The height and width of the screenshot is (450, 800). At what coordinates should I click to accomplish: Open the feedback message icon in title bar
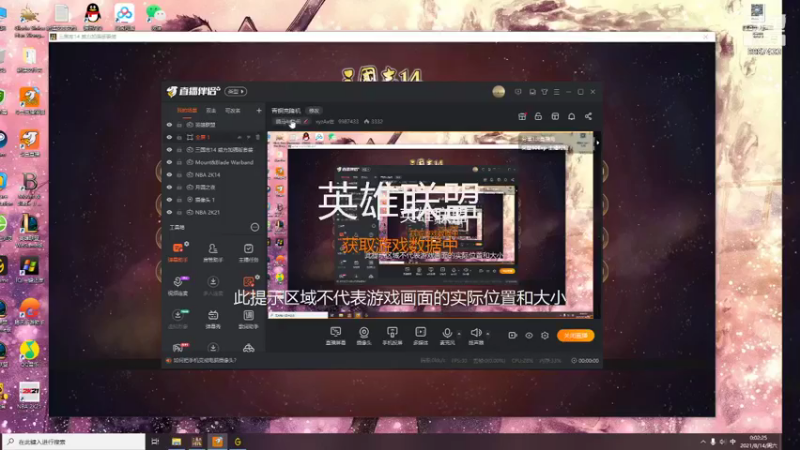point(518,92)
